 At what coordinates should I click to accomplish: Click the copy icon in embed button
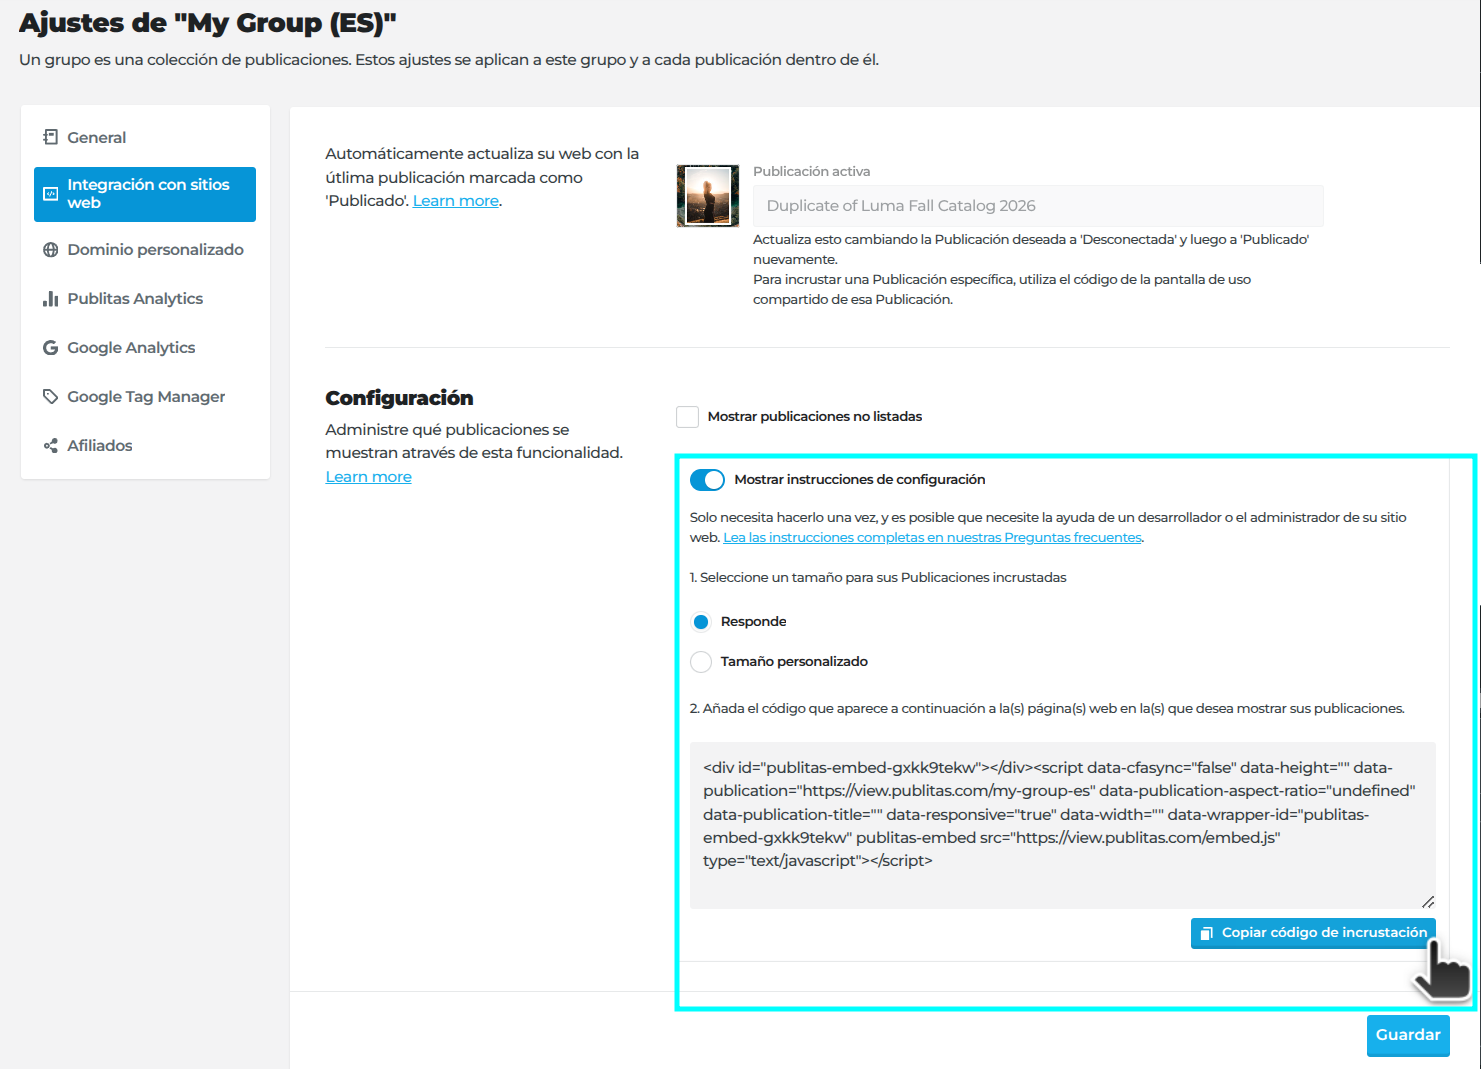(1206, 933)
